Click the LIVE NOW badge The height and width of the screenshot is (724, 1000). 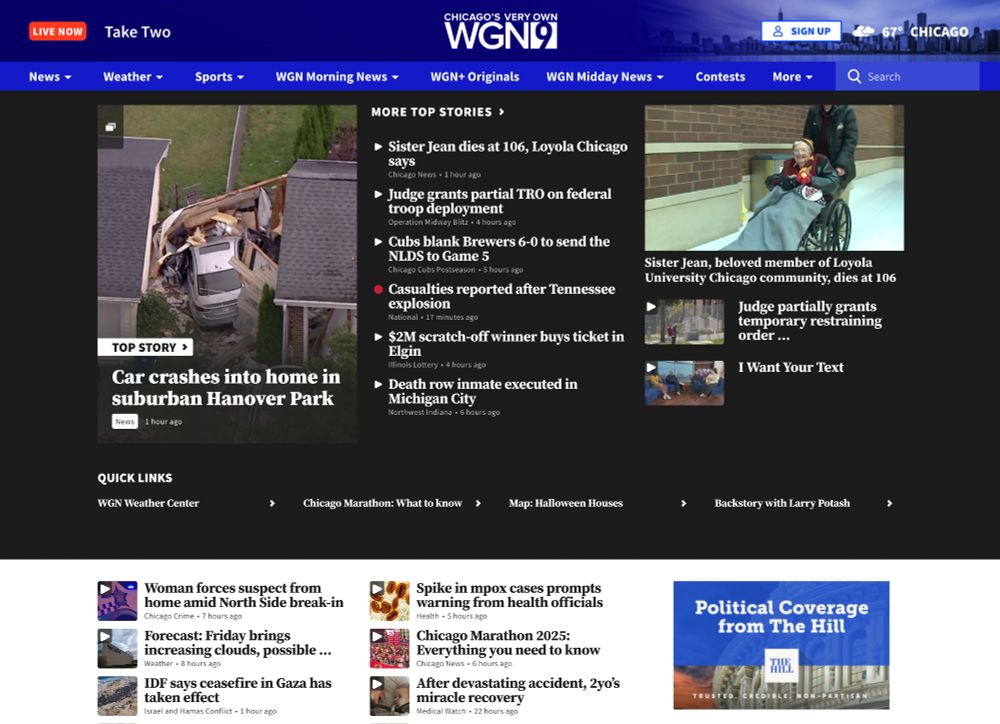pyautogui.click(x=57, y=31)
